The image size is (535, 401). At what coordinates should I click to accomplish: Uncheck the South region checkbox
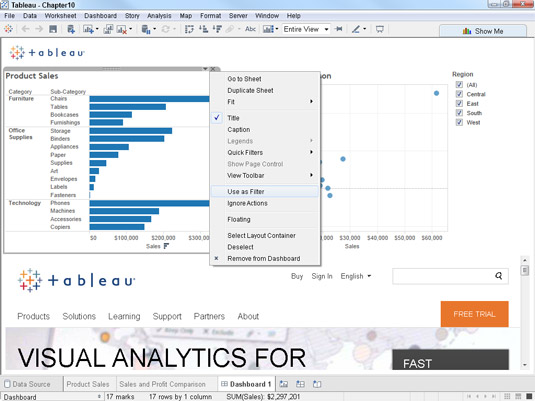(x=459, y=113)
